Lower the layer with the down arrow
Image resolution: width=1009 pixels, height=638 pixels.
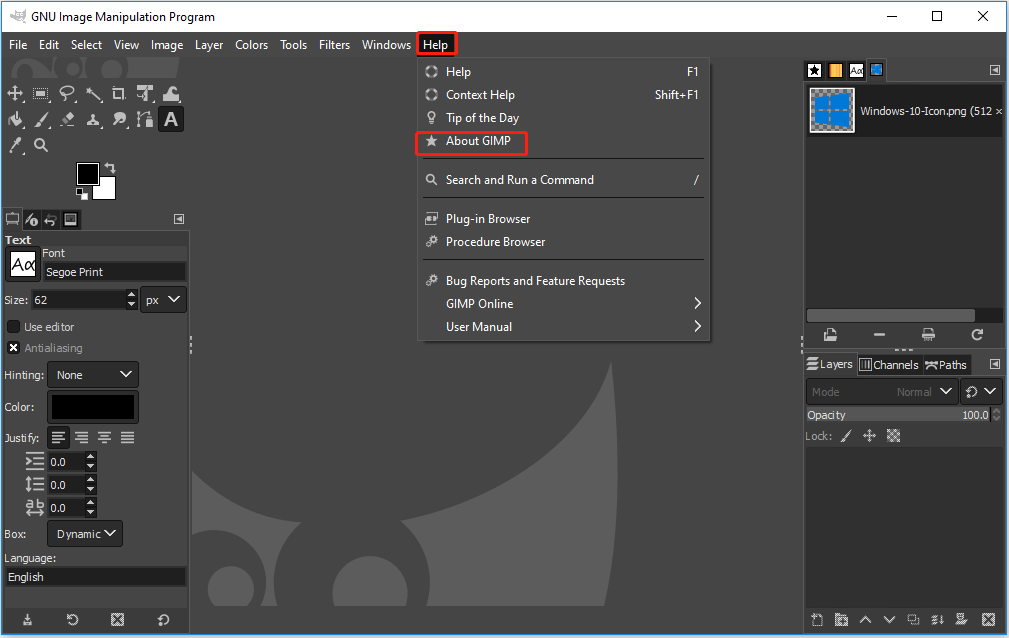coord(889,619)
